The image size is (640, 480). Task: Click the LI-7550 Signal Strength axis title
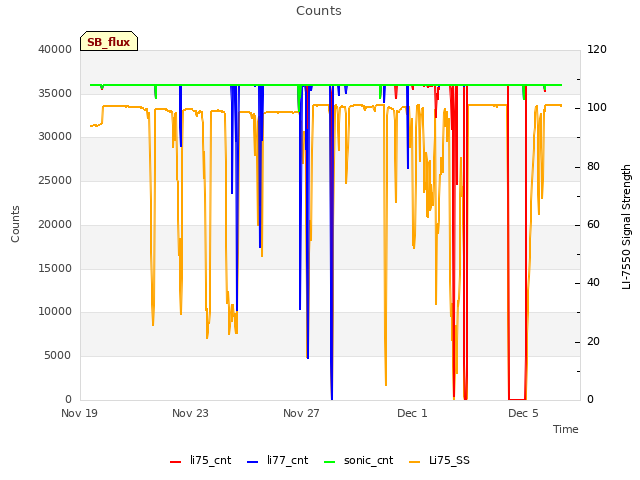pyautogui.click(x=626, y=227)
